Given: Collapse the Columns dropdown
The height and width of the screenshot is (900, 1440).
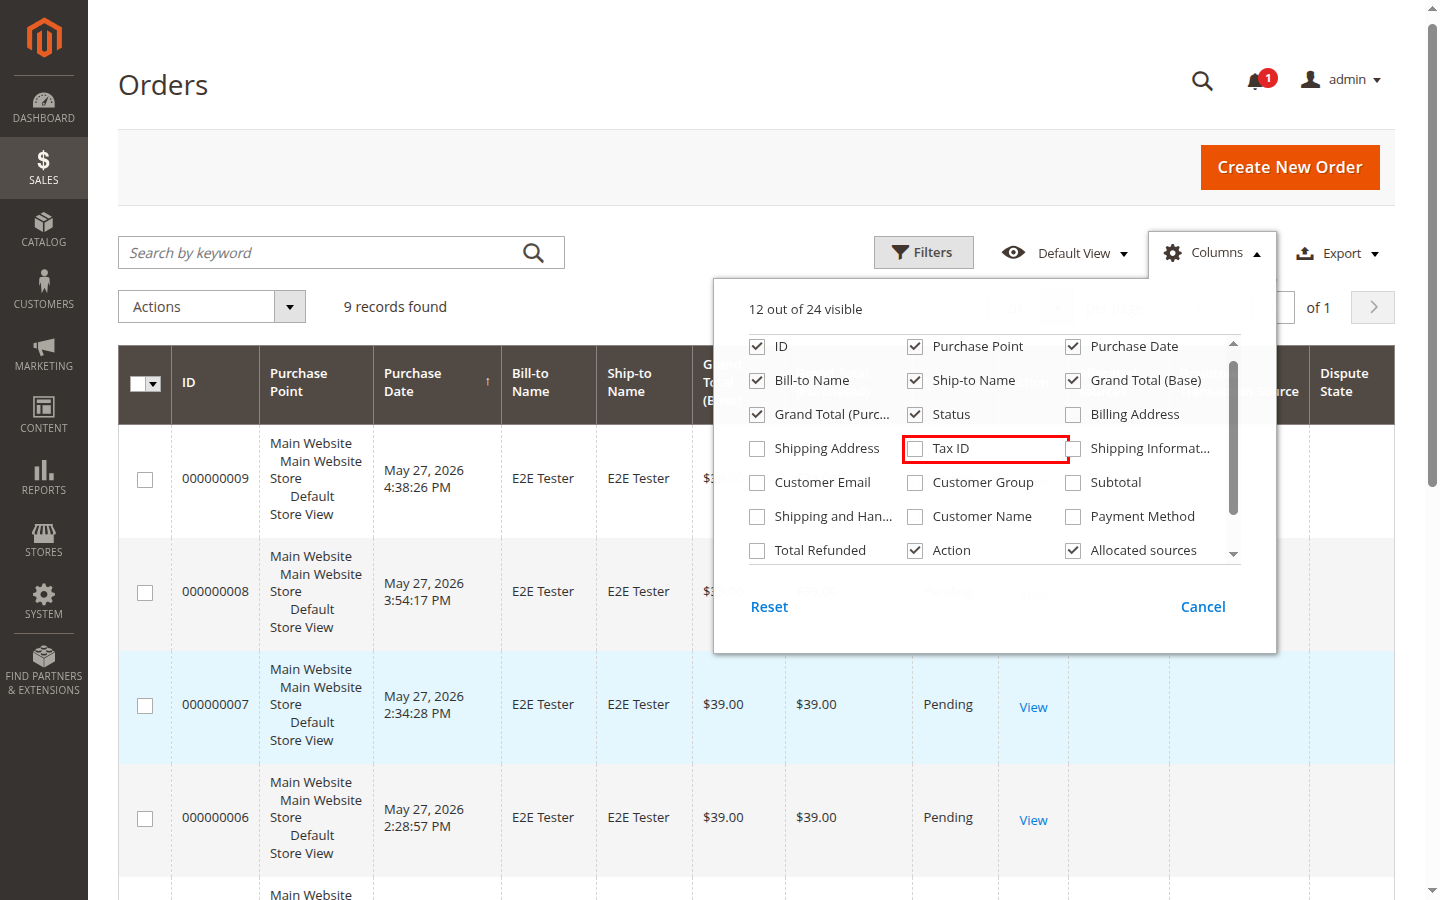Looking at the screenshot, I should [x=1212, y=253].
